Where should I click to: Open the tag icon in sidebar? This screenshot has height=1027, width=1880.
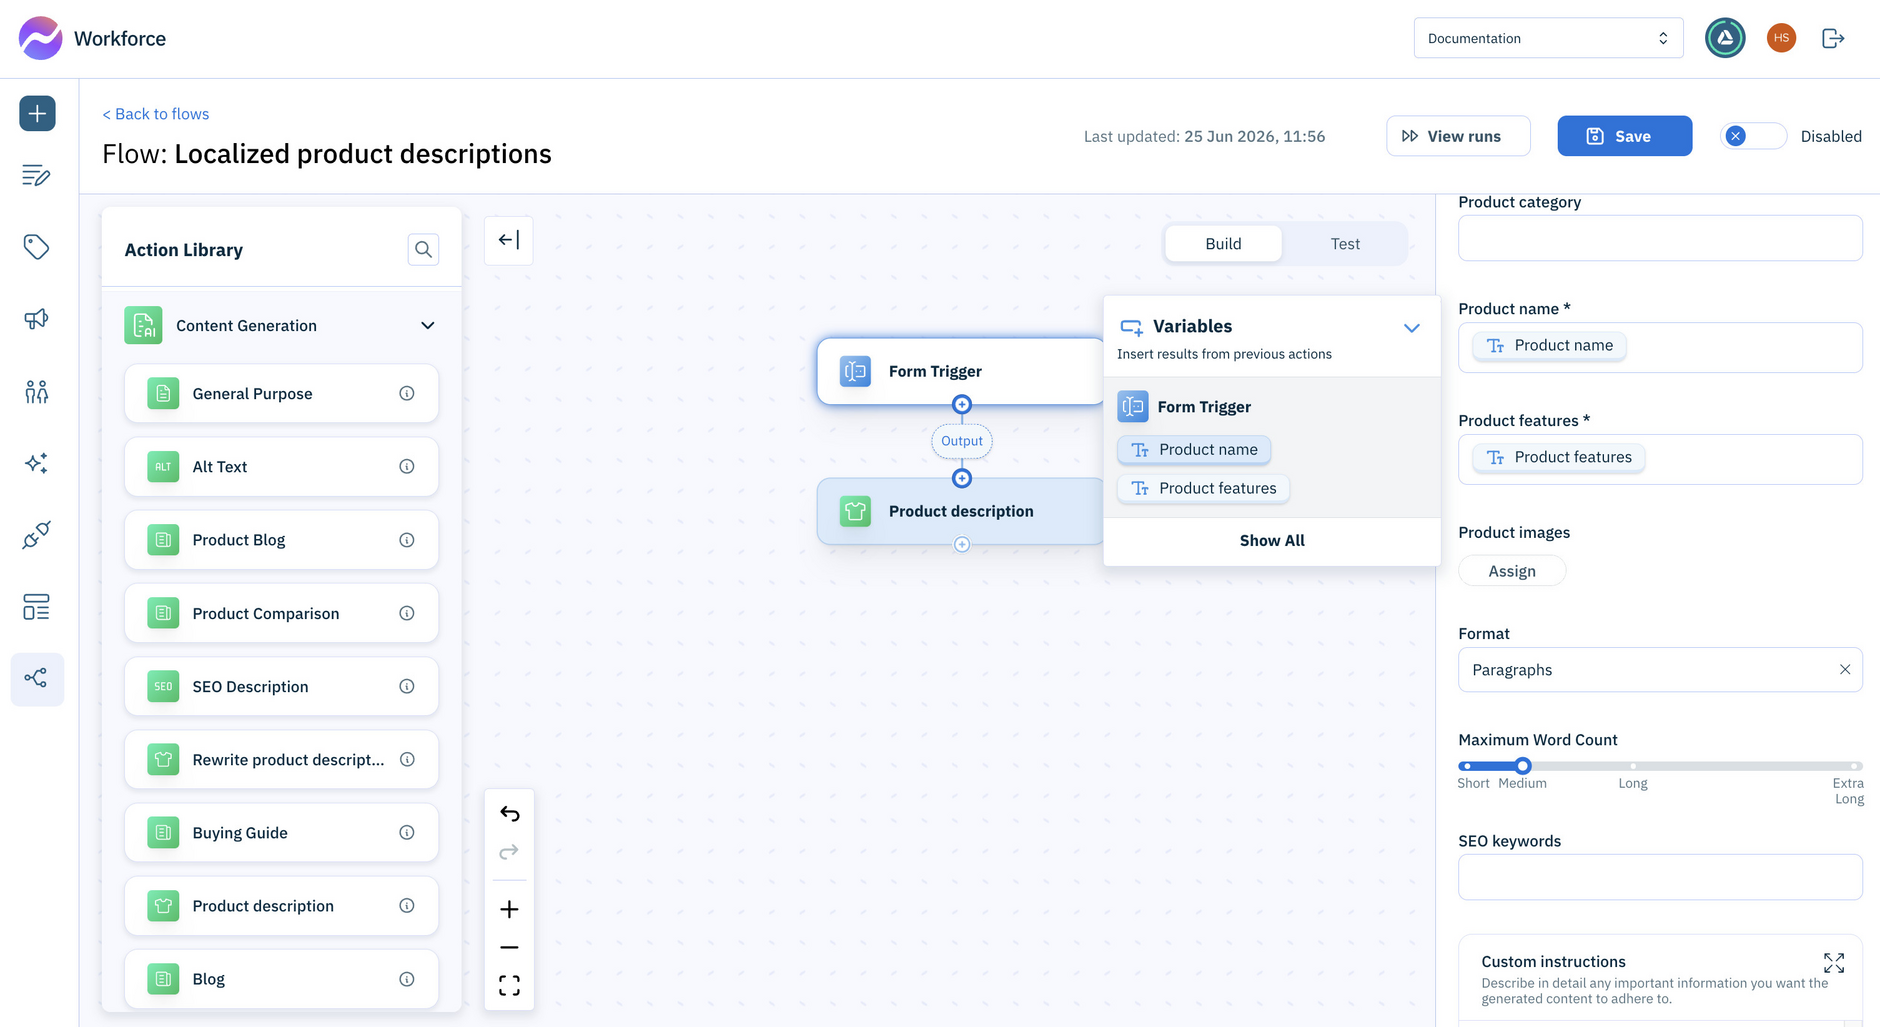36,247
